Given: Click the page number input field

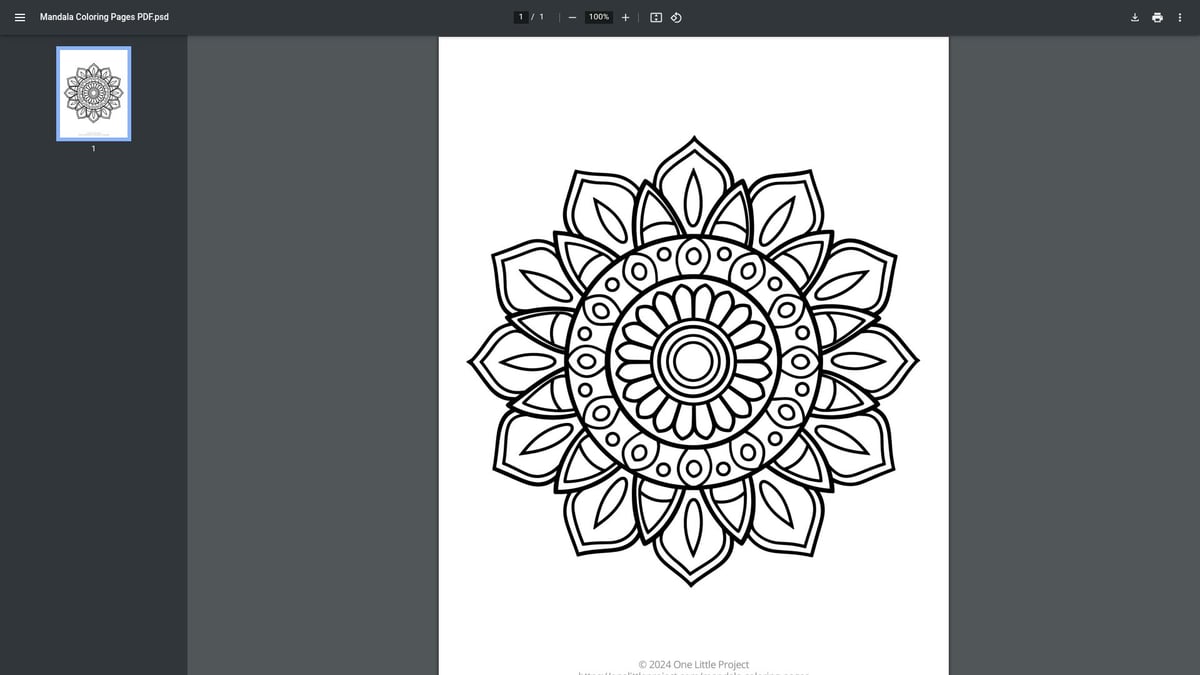Looking at the screenshot, I should (x=521, y=16).
